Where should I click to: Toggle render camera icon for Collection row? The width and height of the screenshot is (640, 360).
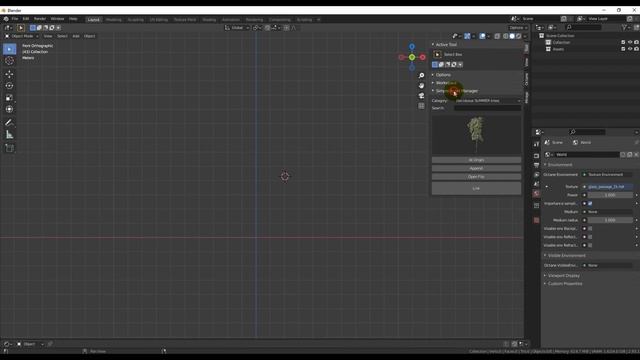[636, 42]
